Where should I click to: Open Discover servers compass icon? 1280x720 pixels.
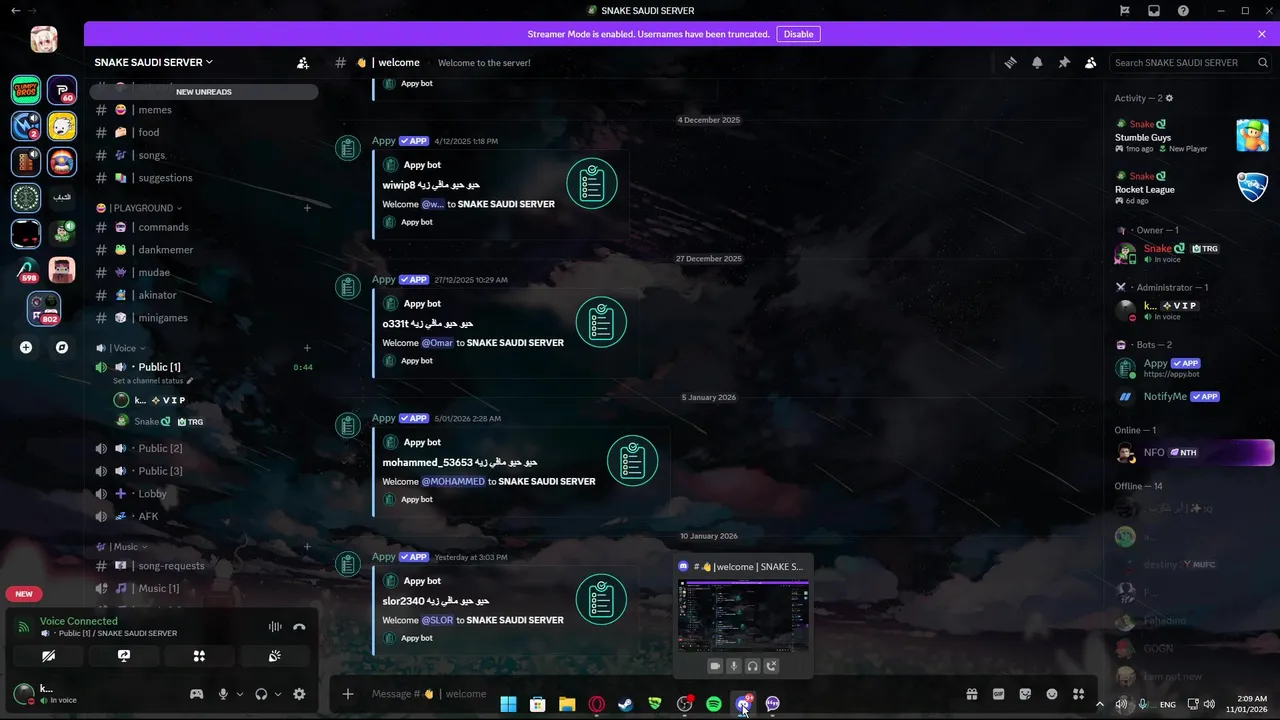(62, 348)
